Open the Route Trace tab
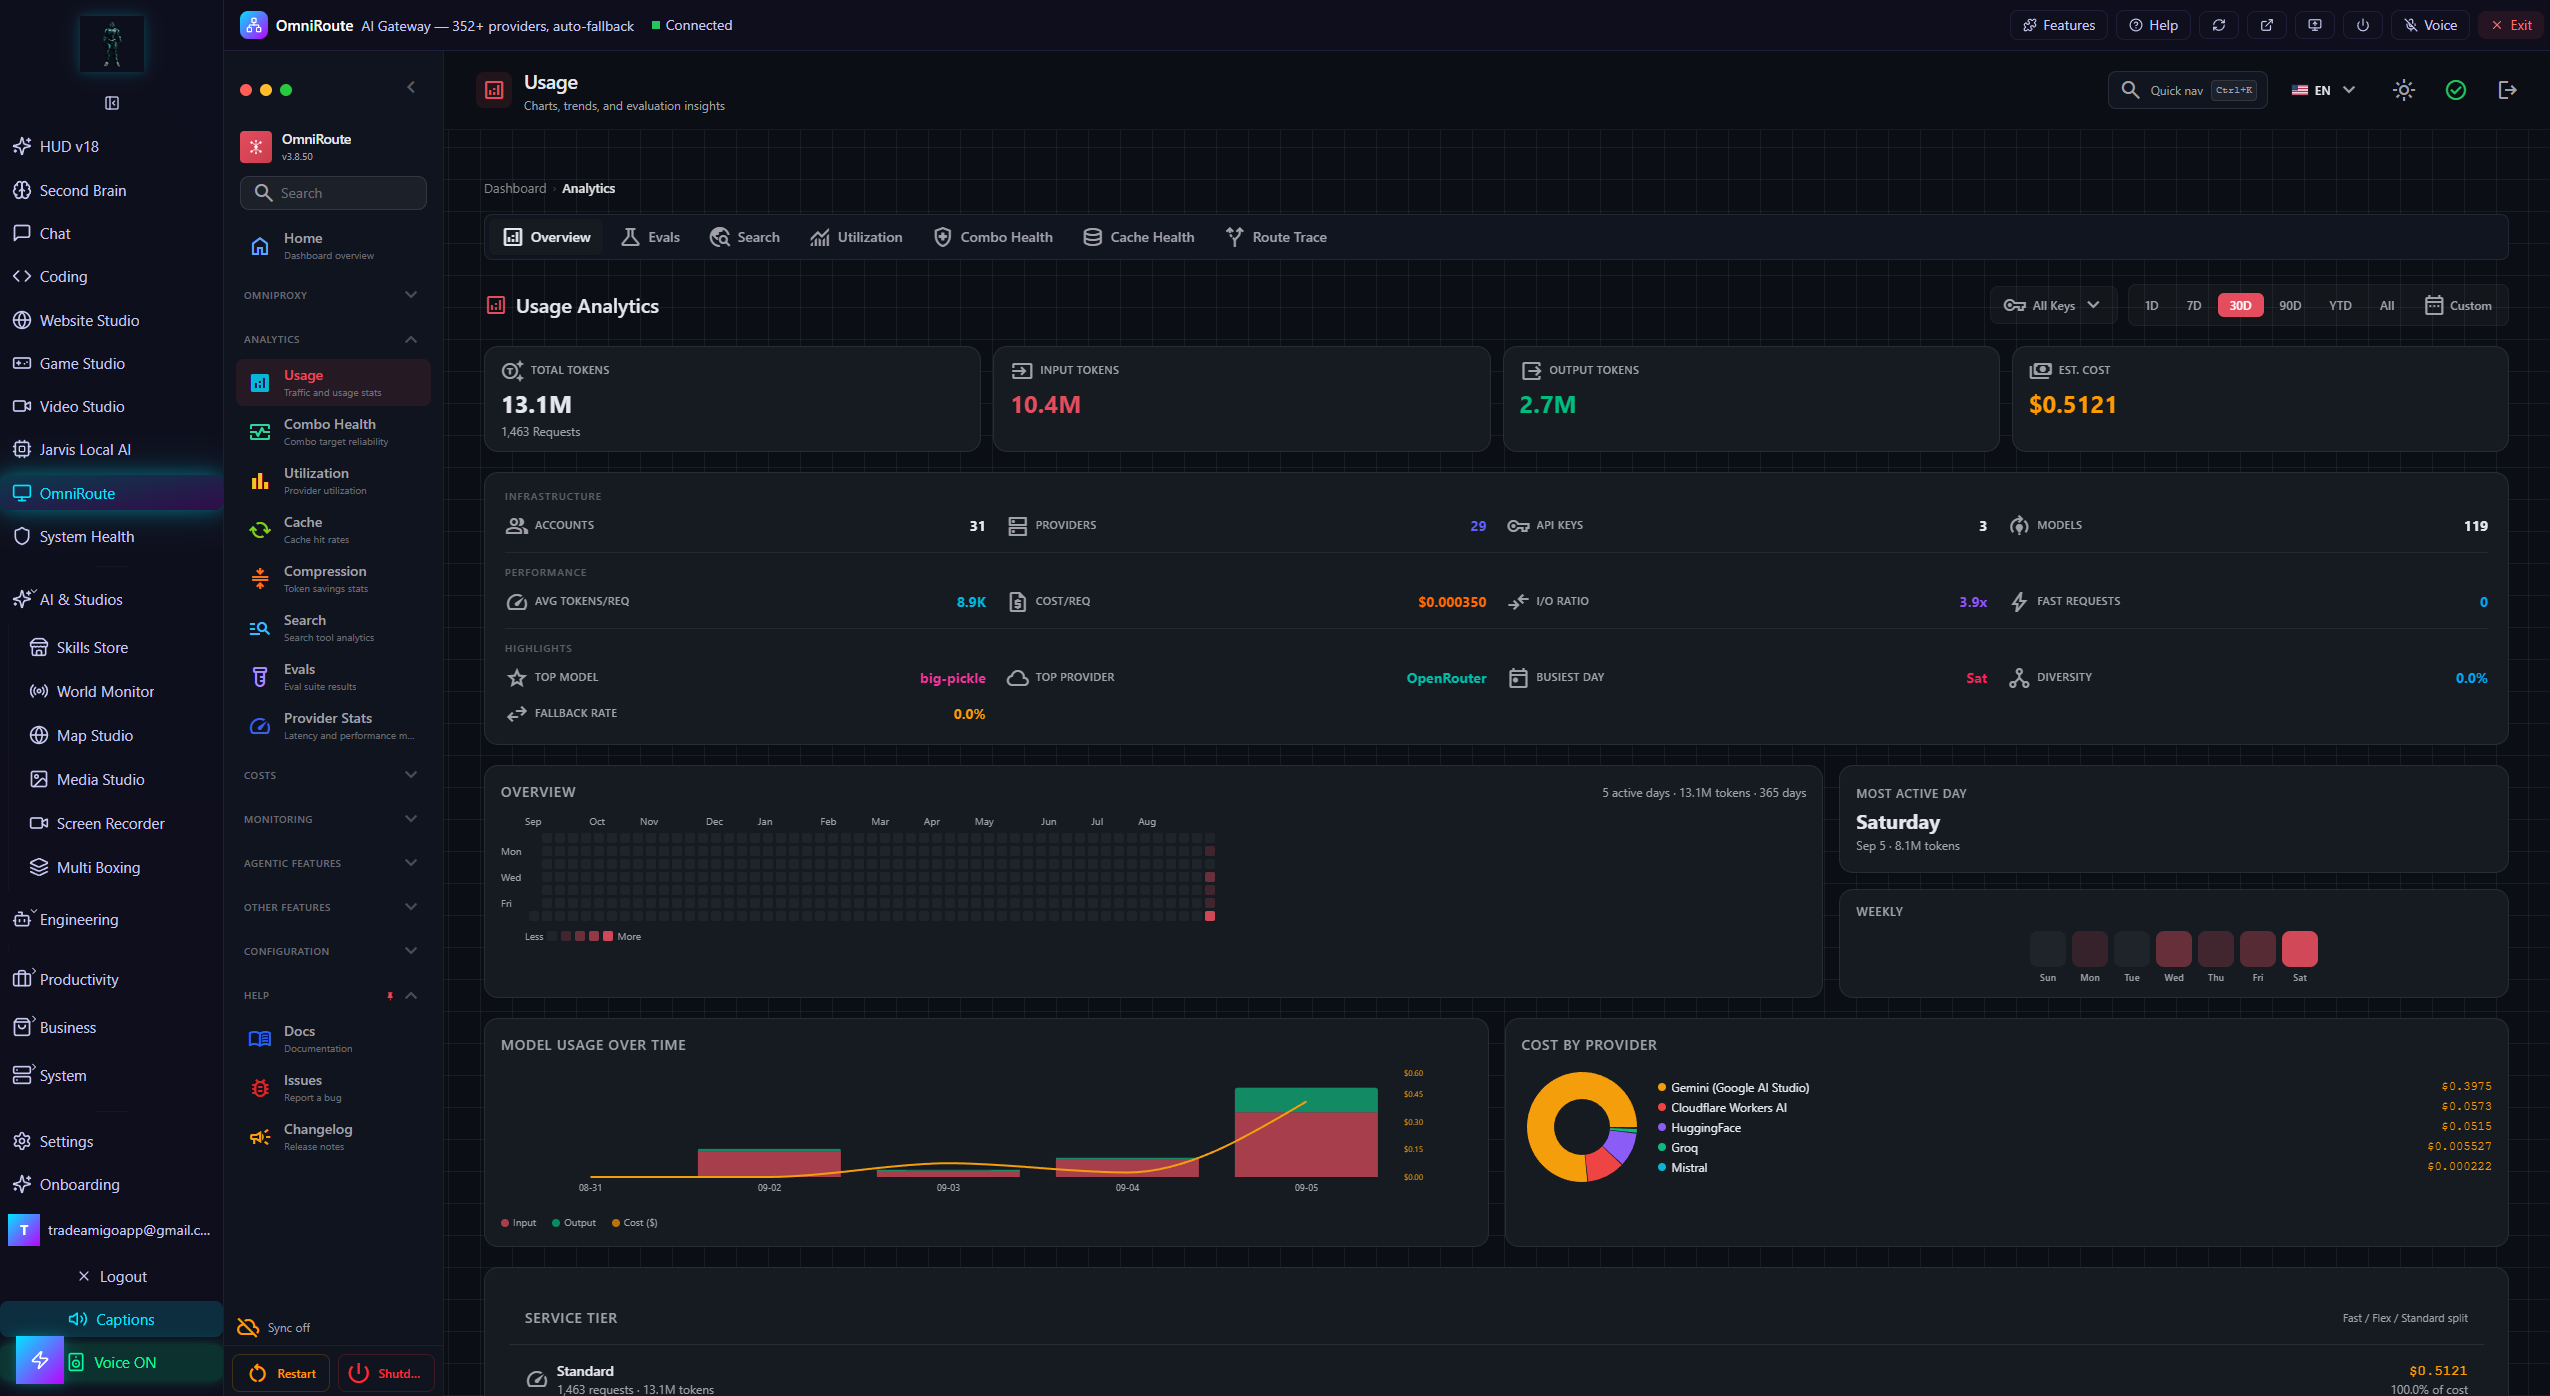Image resolution: width=2550 pixels, height=1396 pixels. pos(1276,237)
